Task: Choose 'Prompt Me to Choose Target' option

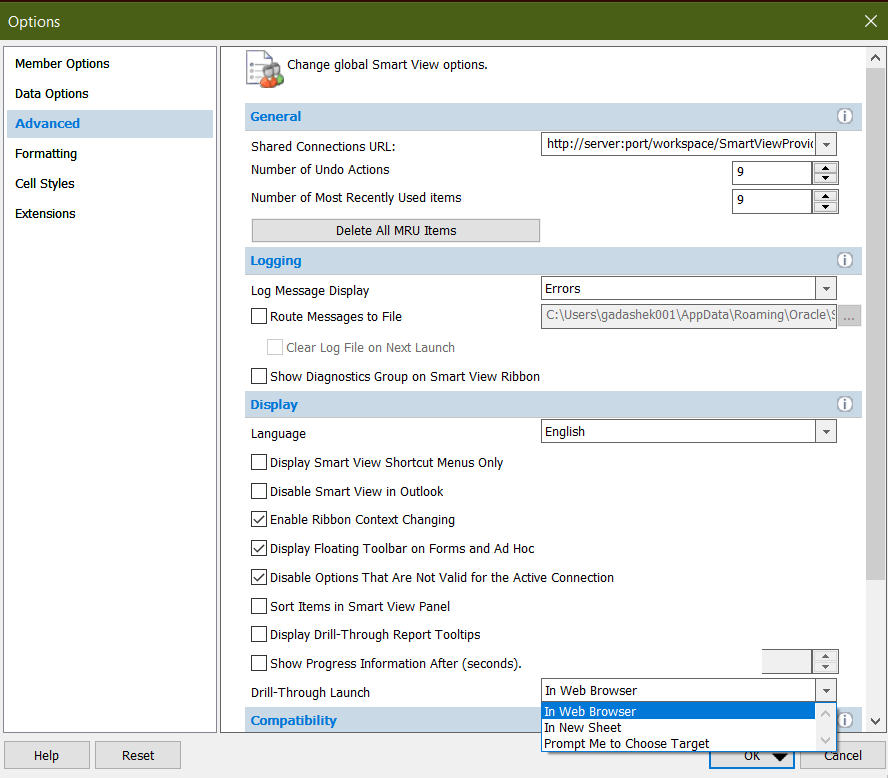Action: point(627,744)
